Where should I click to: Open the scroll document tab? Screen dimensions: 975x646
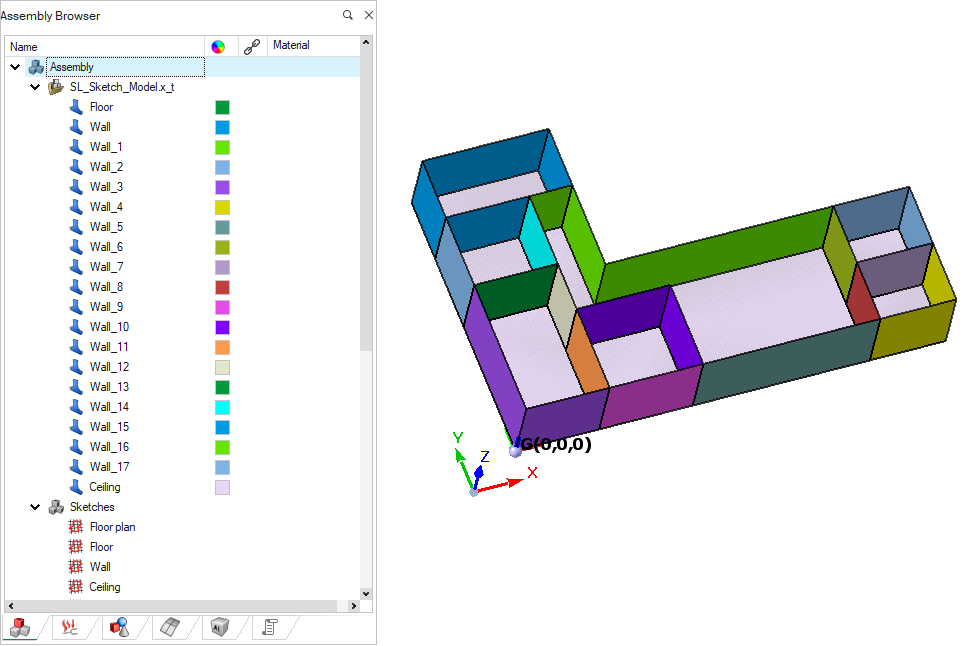pyautogui.click(x=269, y=627)
